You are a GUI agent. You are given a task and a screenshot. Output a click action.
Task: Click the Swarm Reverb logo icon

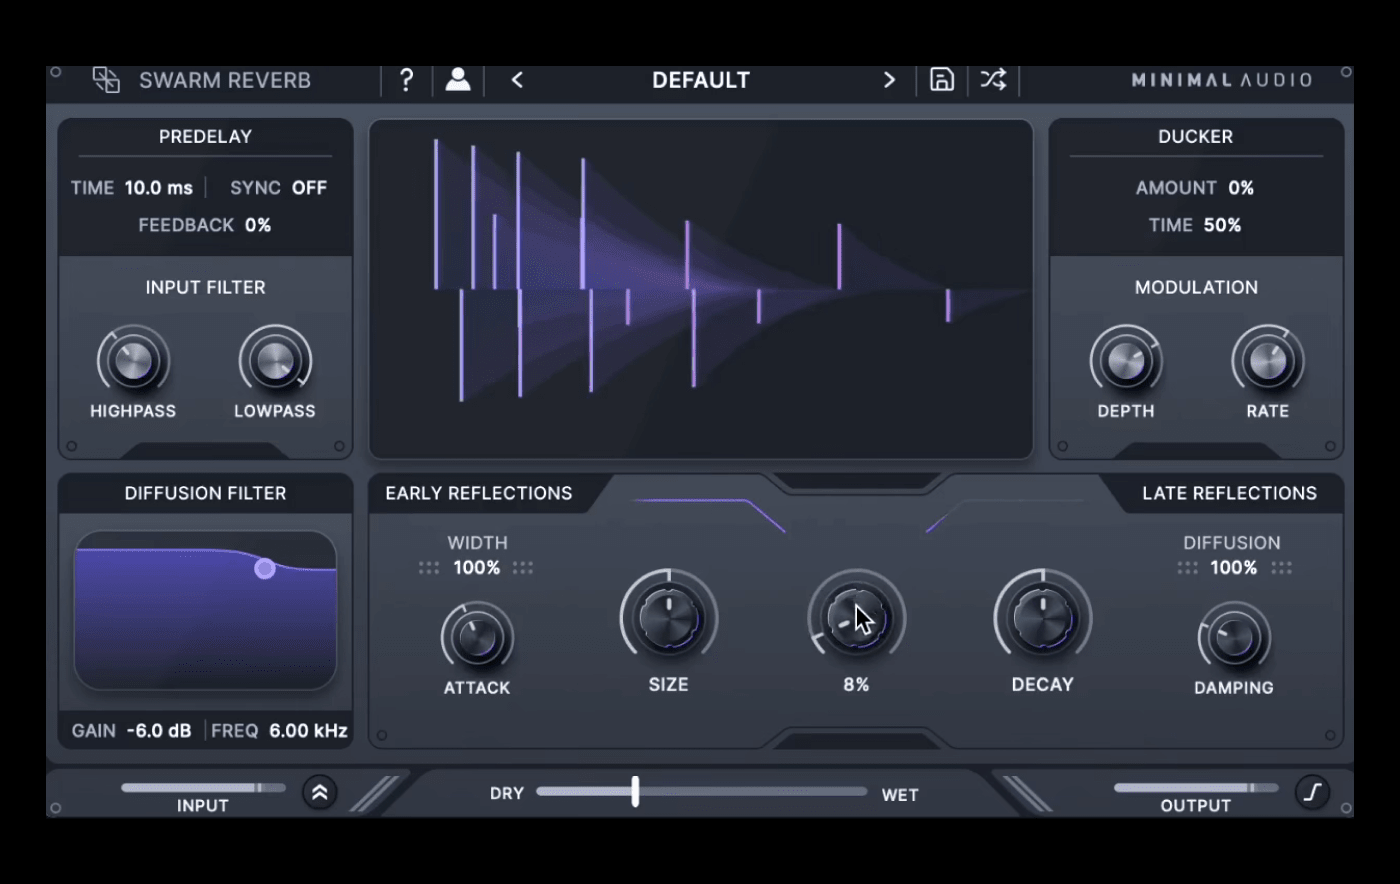pos(106,80)
